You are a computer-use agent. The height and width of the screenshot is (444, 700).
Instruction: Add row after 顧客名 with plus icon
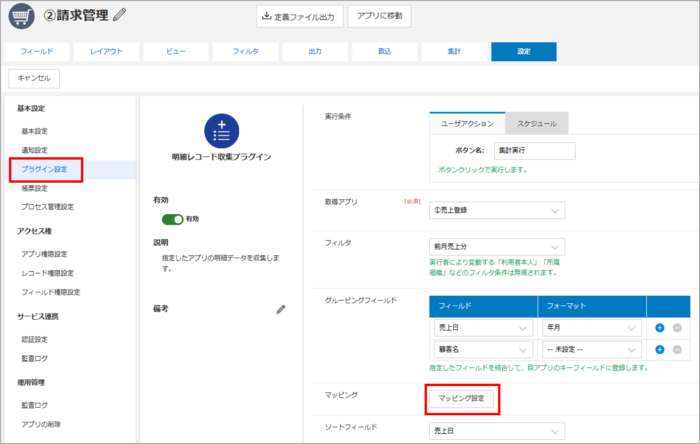pyautogui.click(x=659, y=349)
